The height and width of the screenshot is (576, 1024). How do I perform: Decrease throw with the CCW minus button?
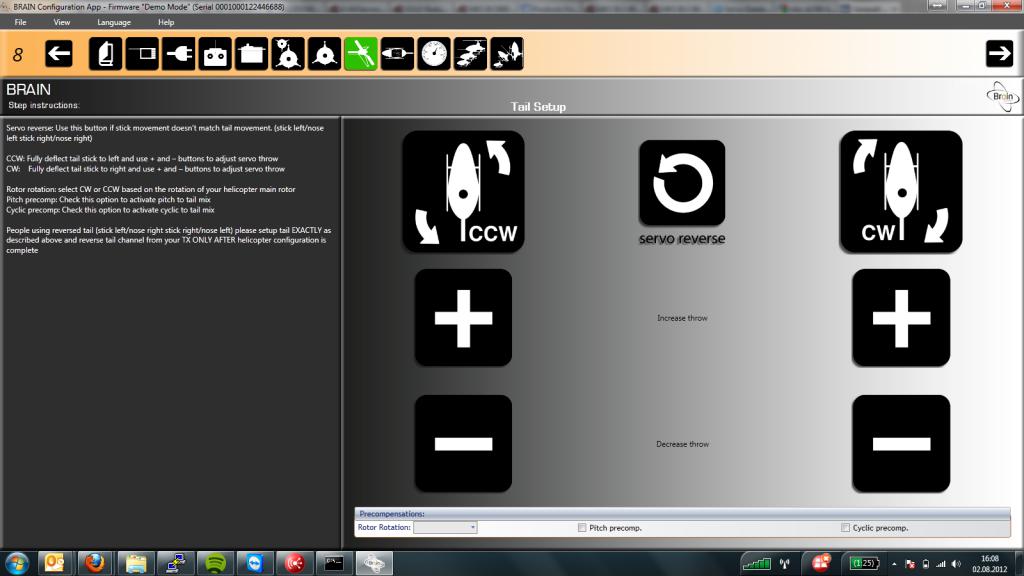(463, 443)
